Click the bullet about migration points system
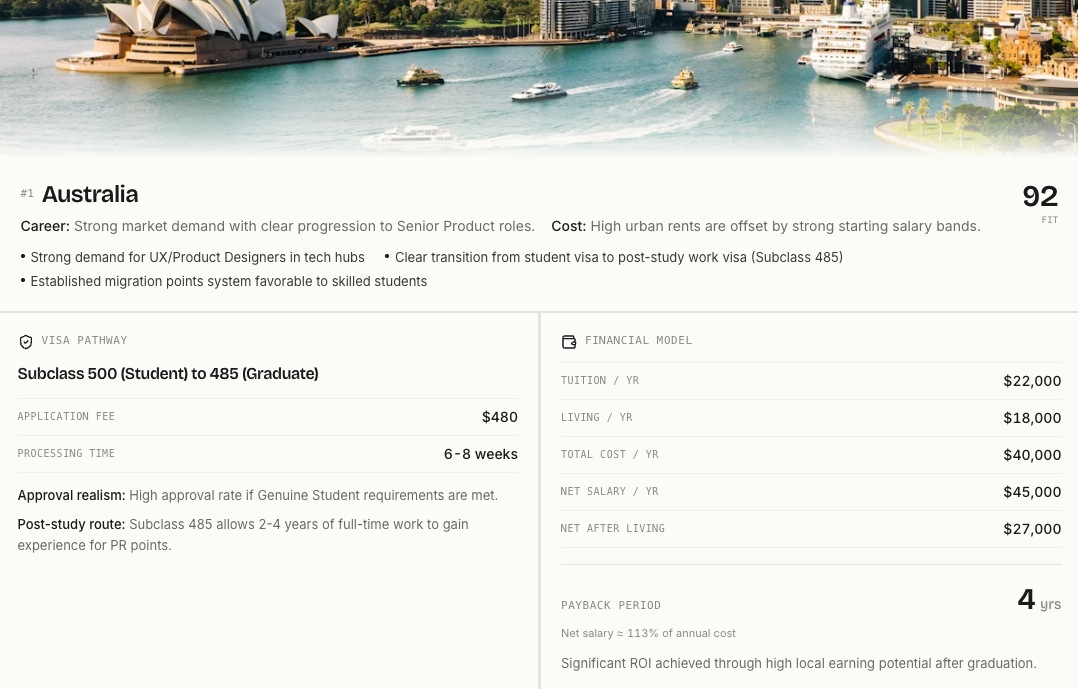Screen dimensions: 1078x689 pos(224,281)
